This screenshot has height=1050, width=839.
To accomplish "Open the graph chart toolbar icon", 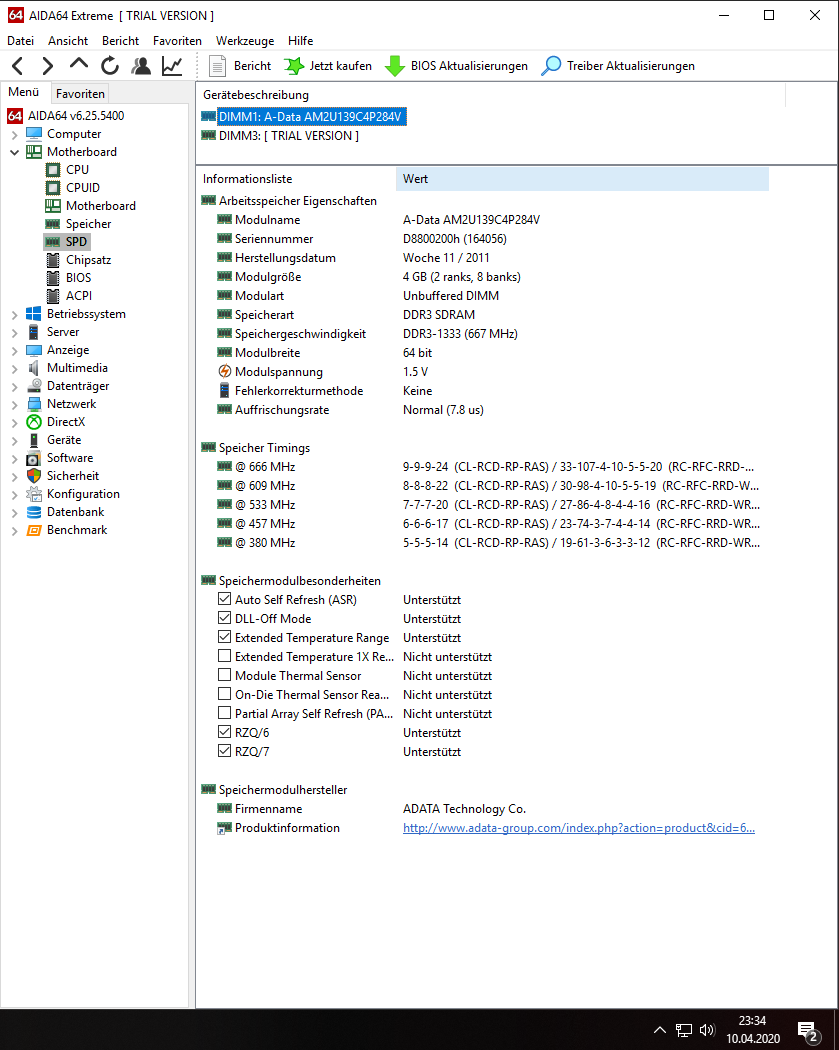I will 172,66.
